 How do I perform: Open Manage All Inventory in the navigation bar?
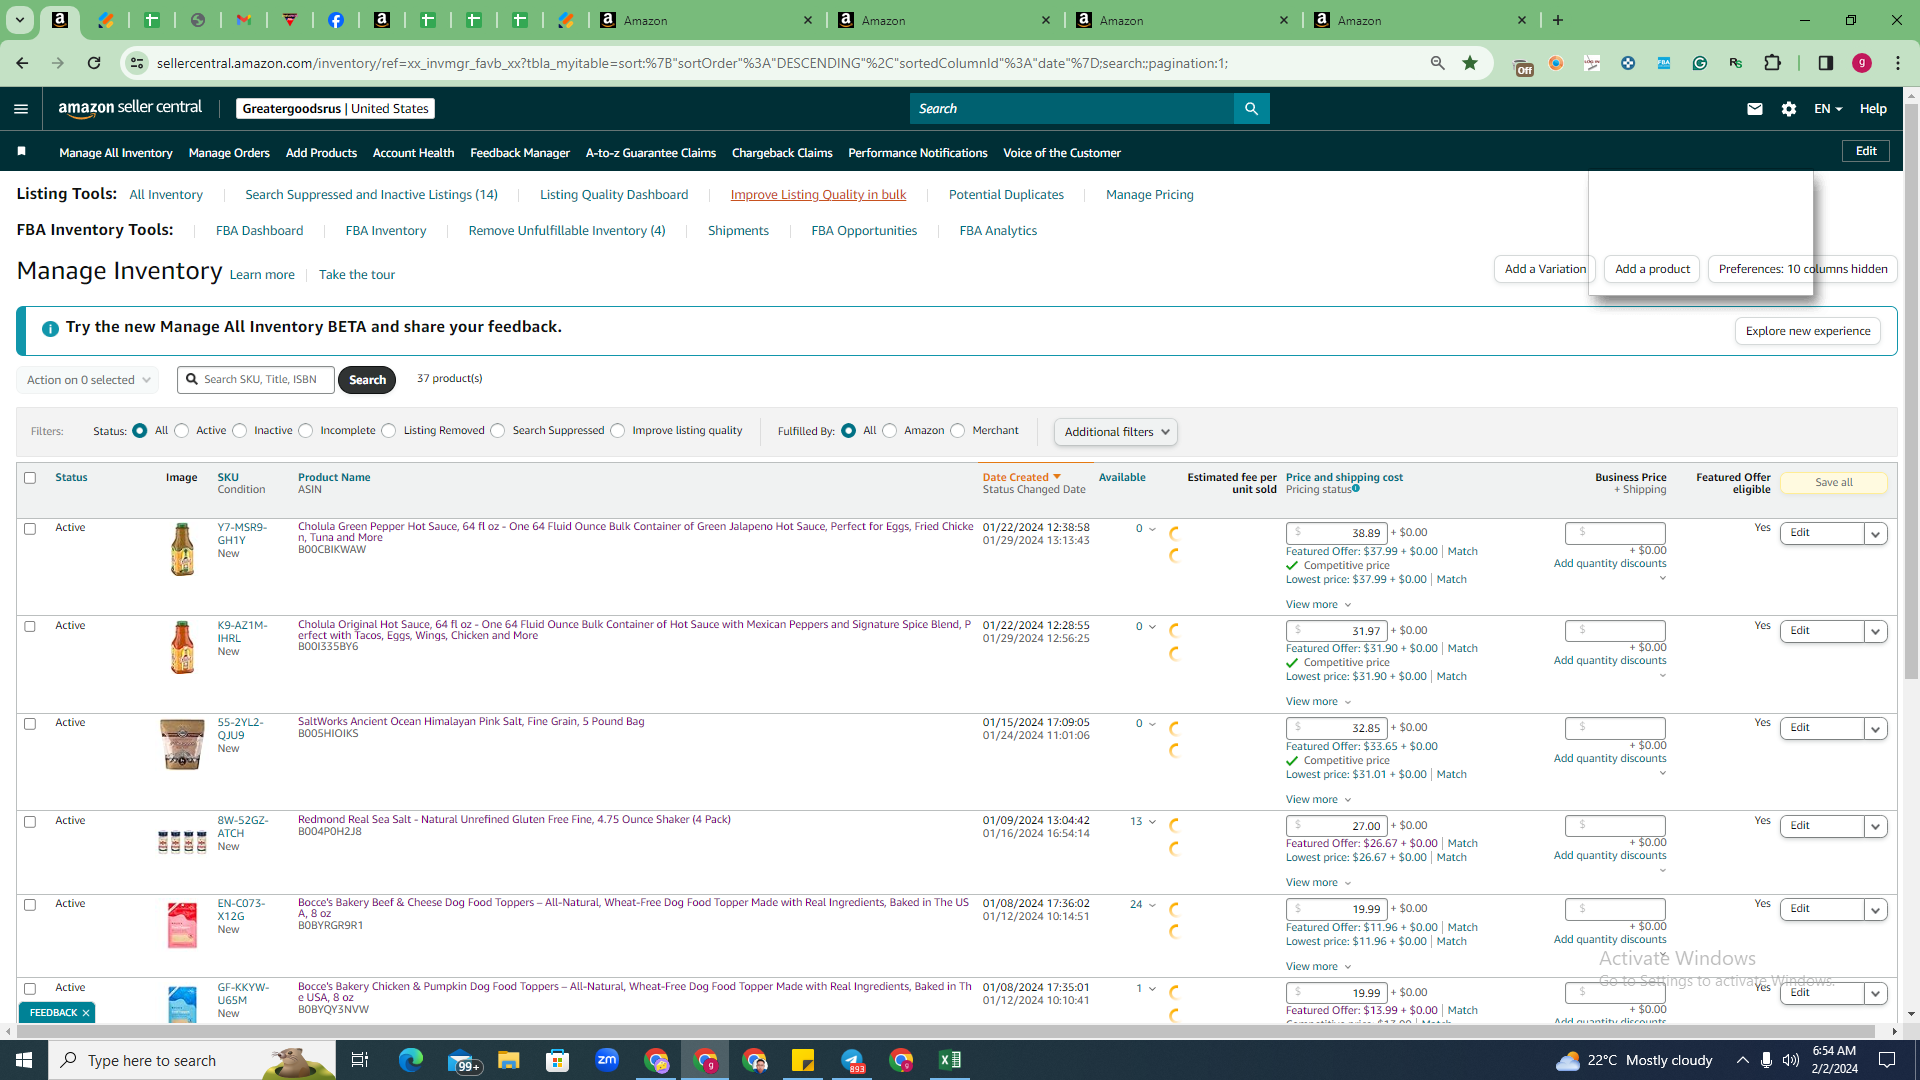(116, 153)
